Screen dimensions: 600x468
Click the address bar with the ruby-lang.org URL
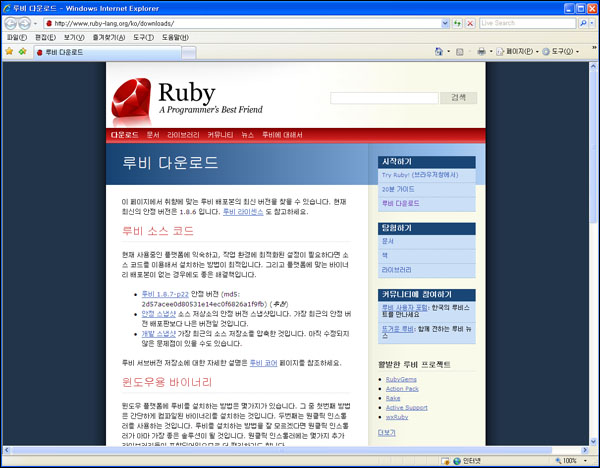[x=243, y=23]
